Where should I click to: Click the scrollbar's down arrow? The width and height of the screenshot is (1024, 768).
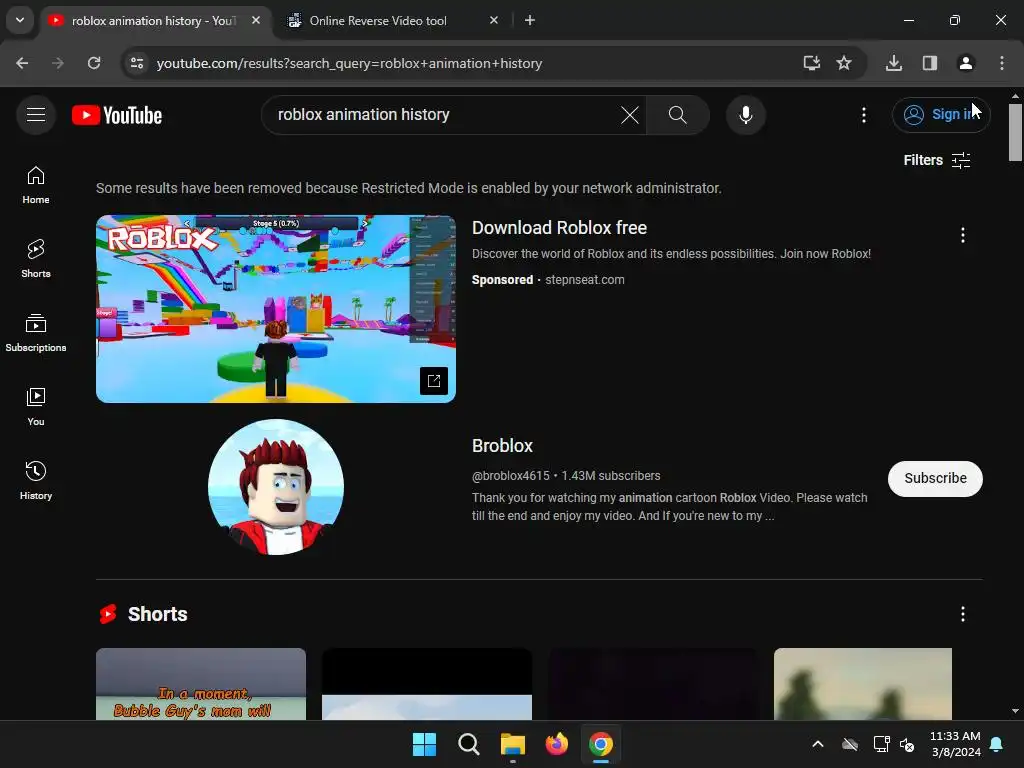click(x=1015, y=711)
